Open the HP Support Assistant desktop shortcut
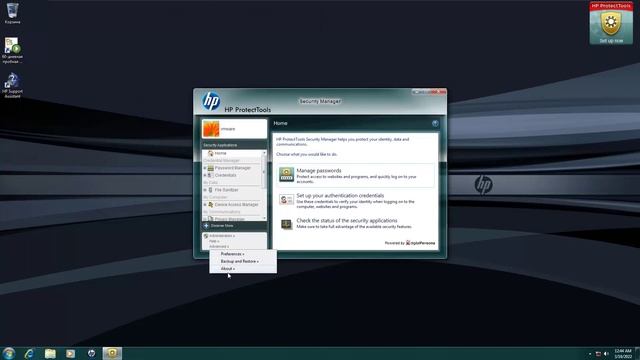This screenshot has height=360, width=640. click(12, 85)
